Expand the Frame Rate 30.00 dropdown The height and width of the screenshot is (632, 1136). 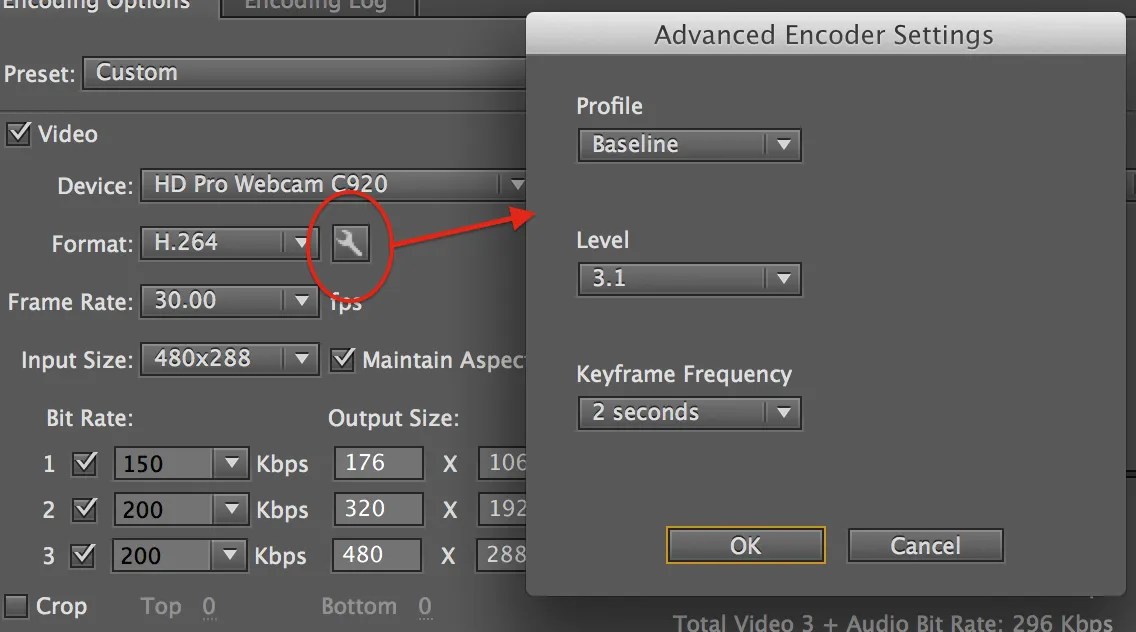pos(230,300)
